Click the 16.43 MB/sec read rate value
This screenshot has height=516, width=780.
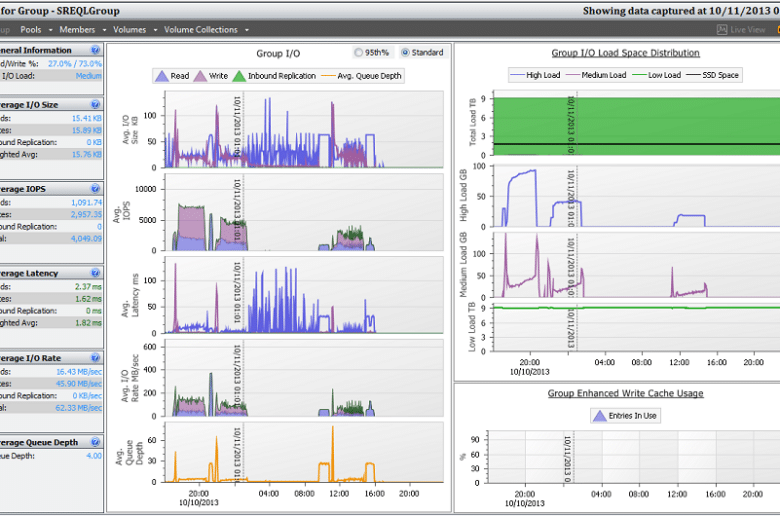click(79, 372)
